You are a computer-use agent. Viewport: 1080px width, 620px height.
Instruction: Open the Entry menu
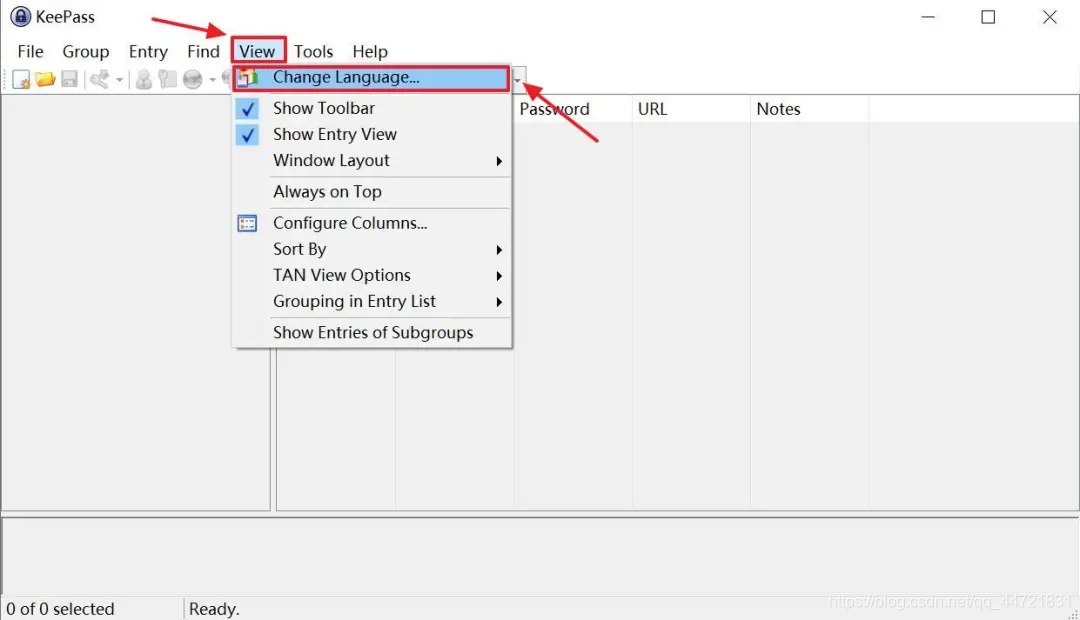tap(148, 52)
